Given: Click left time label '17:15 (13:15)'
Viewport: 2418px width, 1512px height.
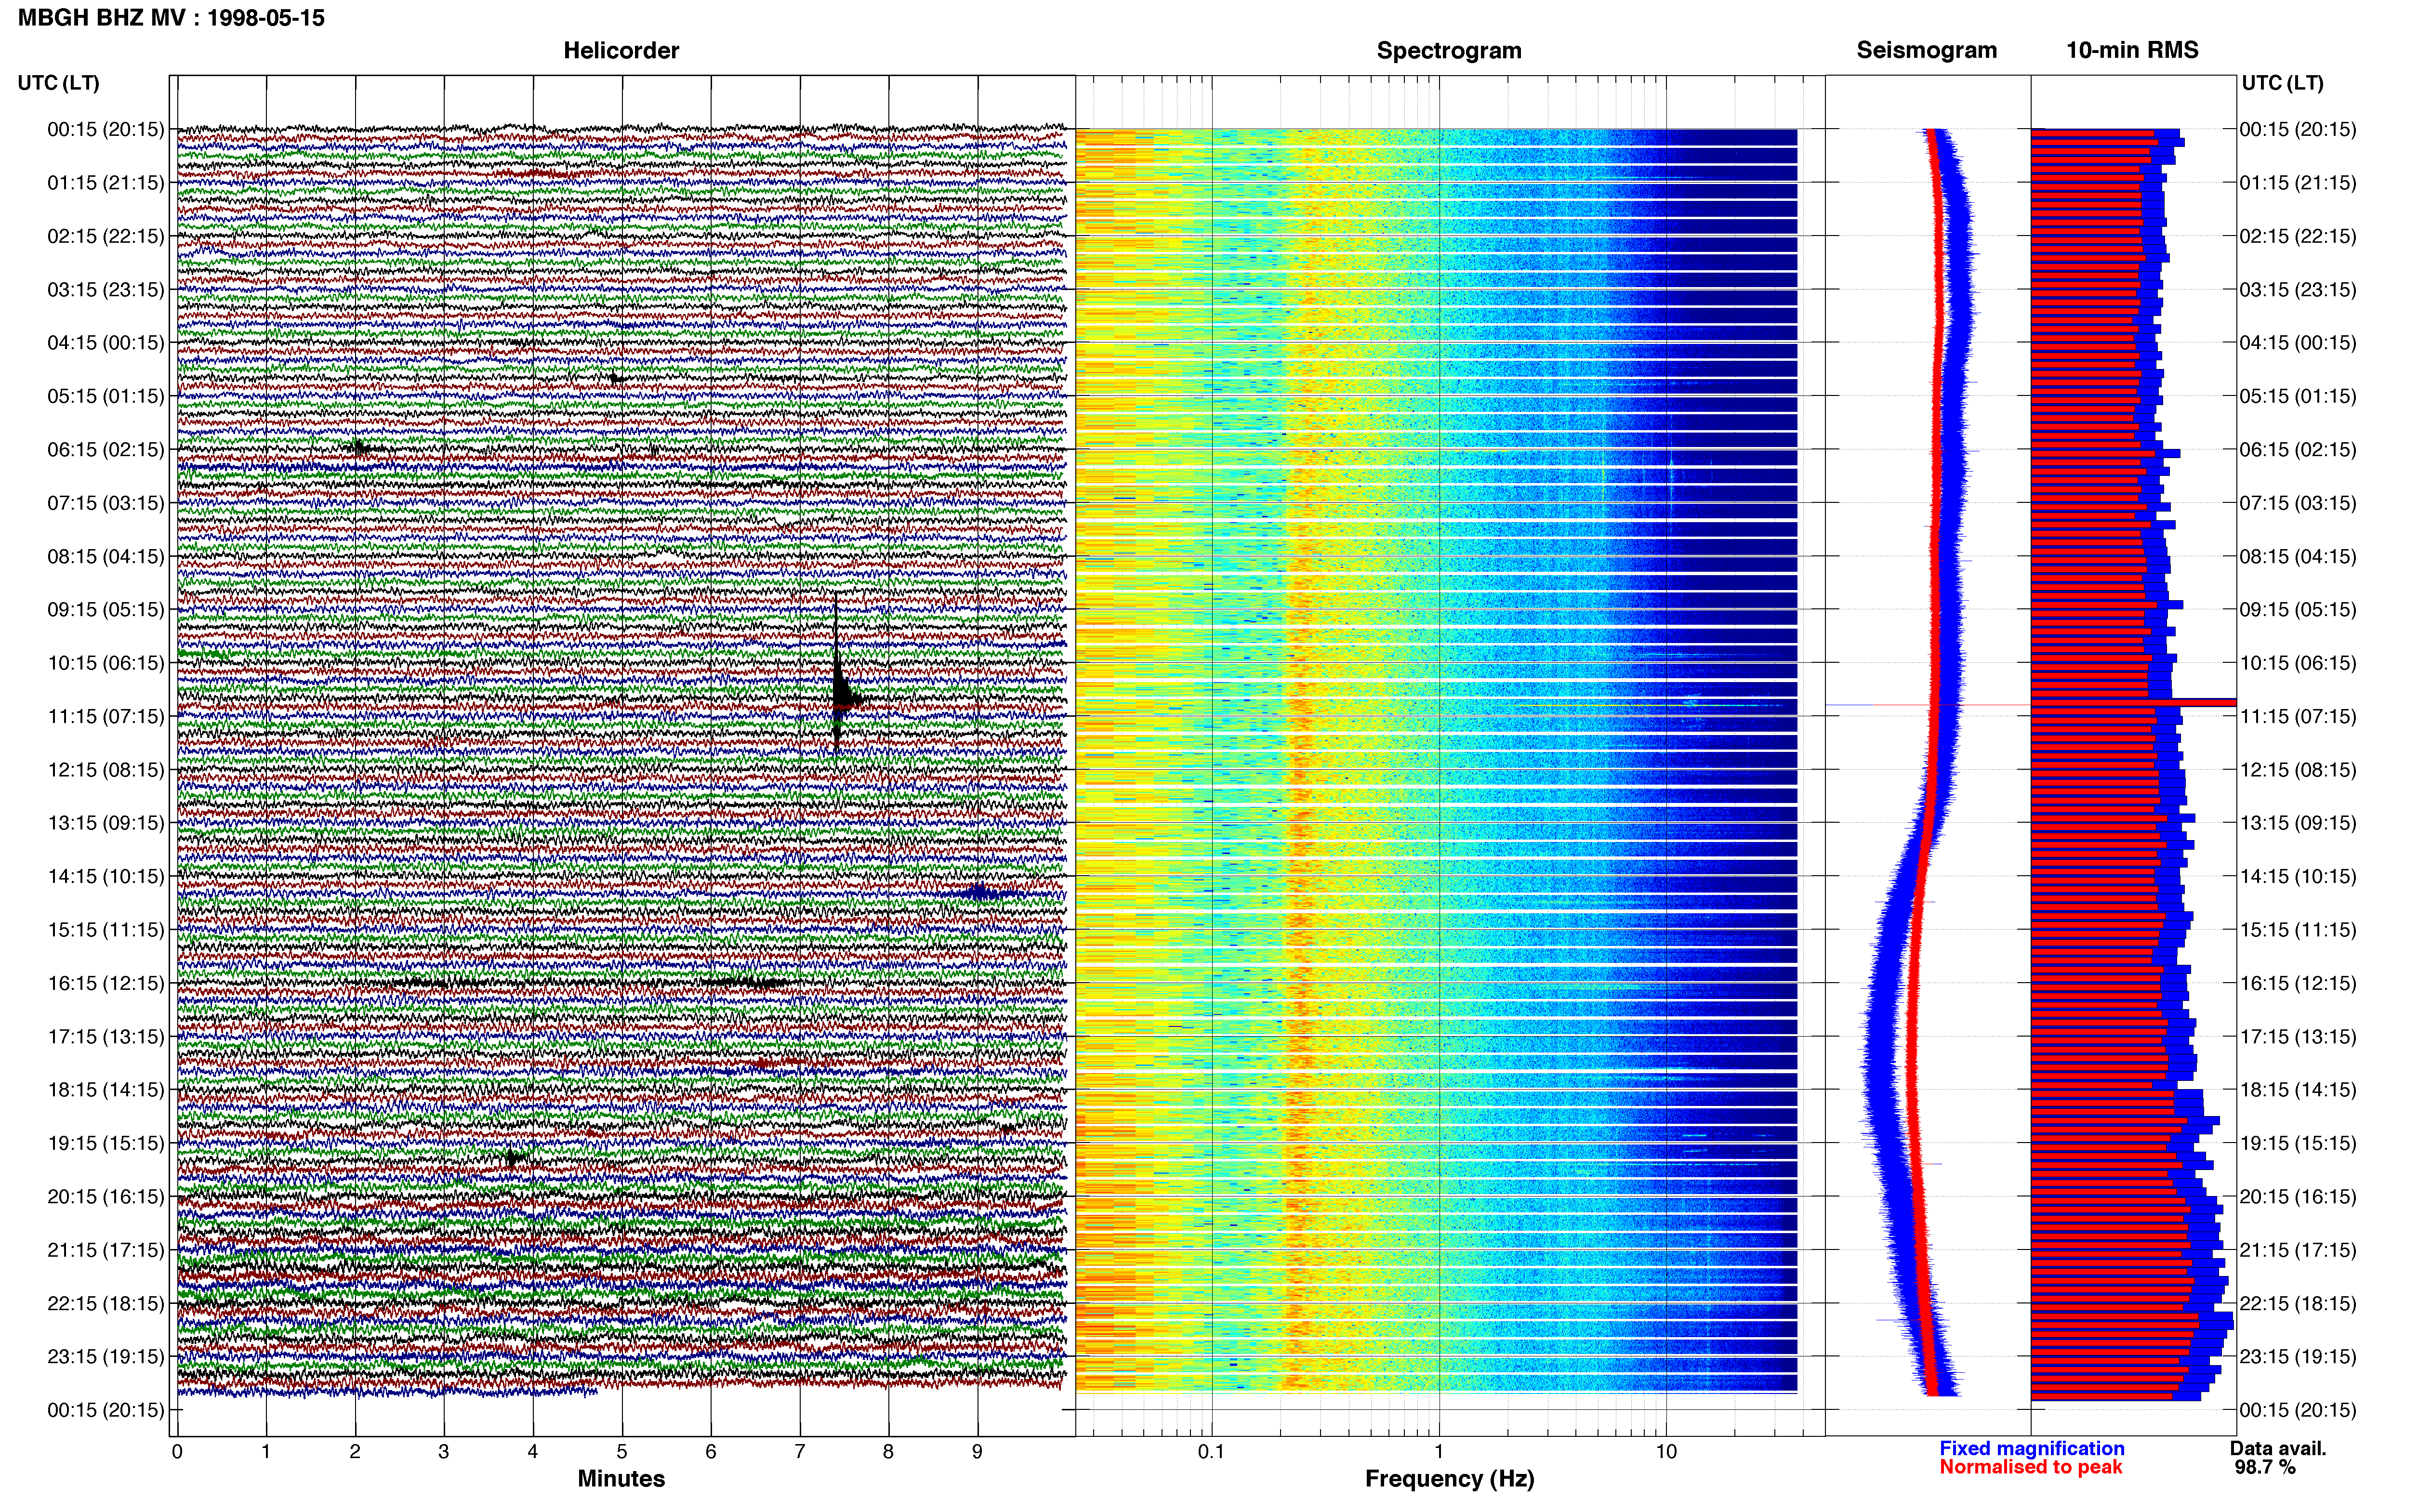Looking at the screenshot, I should pyautogui.click(x=106, y=1037).
